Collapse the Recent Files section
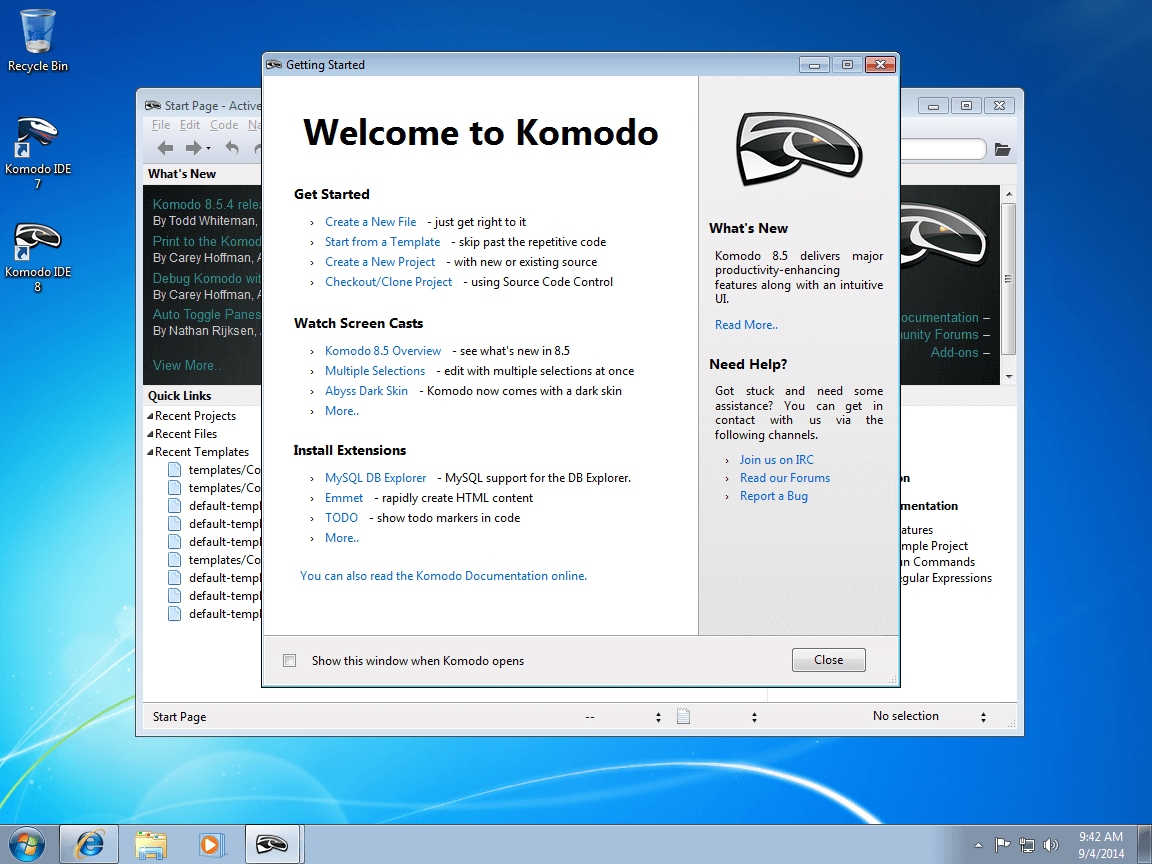Screen dimensions: 1152x864 coord(151,434)
